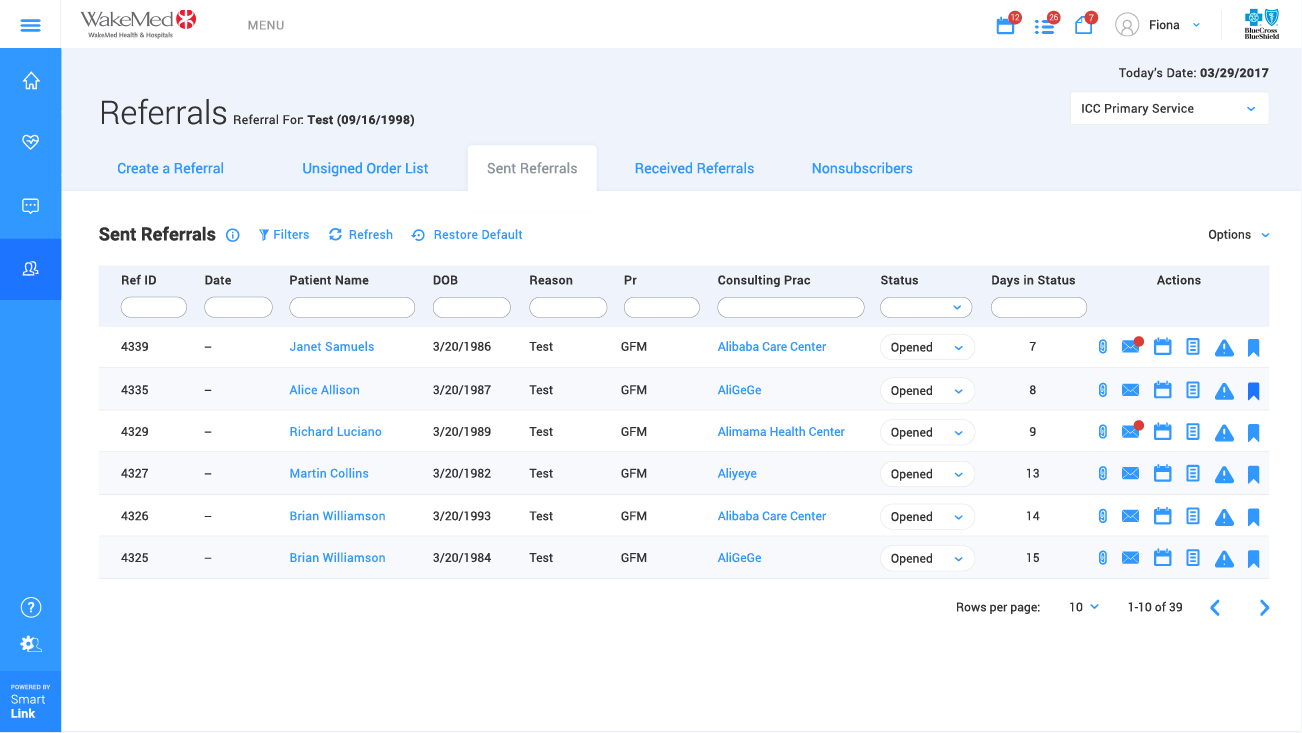Expand the ICC Primary Service dropdown
The height and width of the screenshot is (733, 1302).
tap(1168, 109)
